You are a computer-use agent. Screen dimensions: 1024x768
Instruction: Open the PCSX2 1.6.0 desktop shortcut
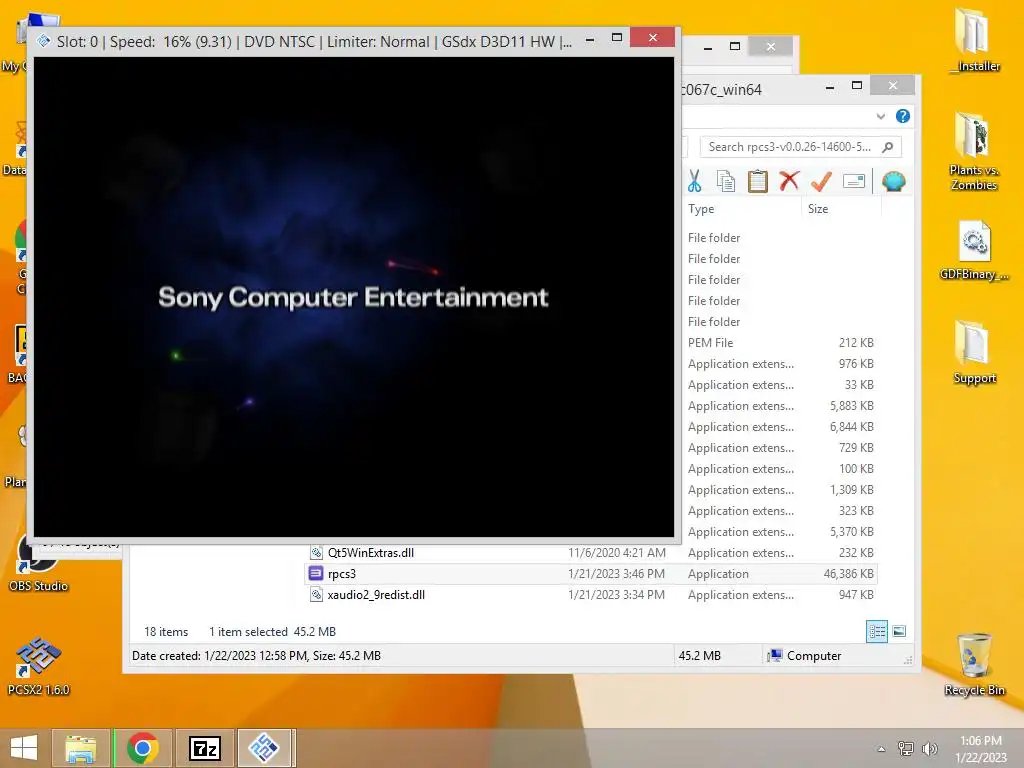pyautogui.click(x=38, y=666)
